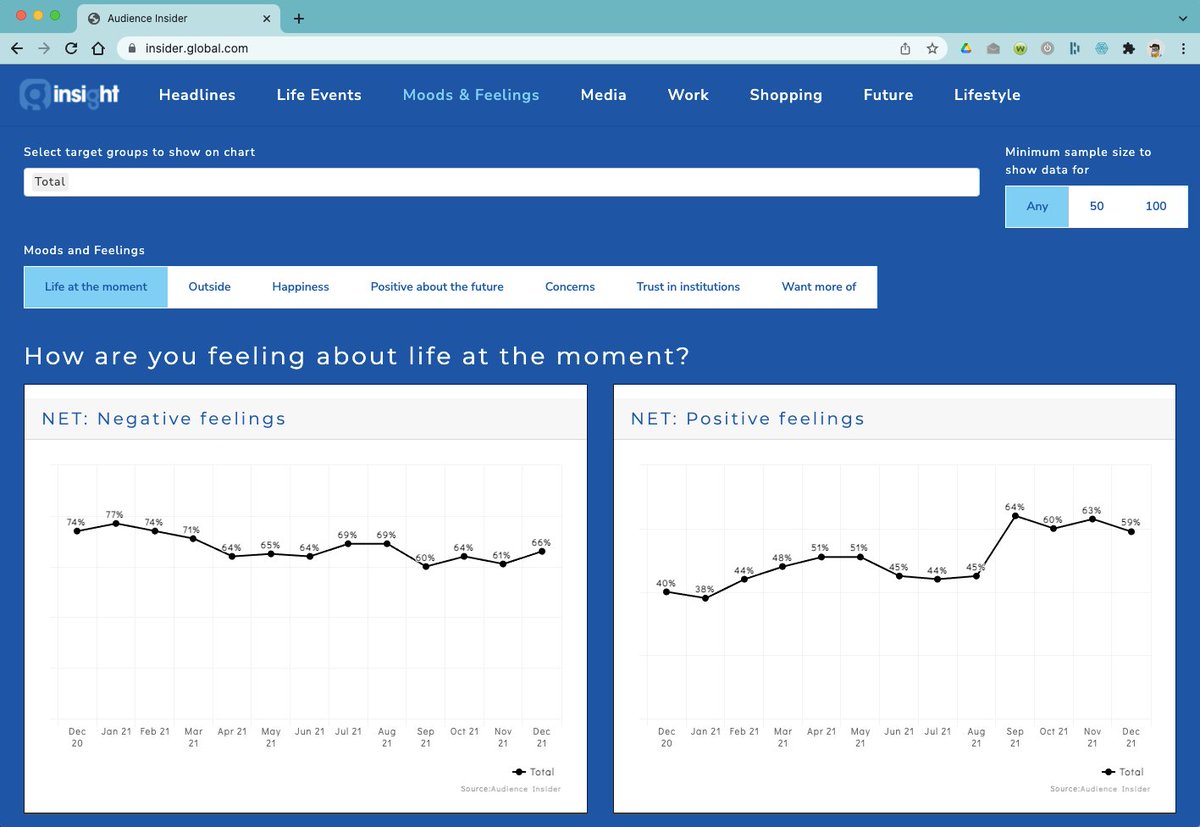Navigate to the Work section
This screenshot has height=827, width=1200.
(688, 95)
